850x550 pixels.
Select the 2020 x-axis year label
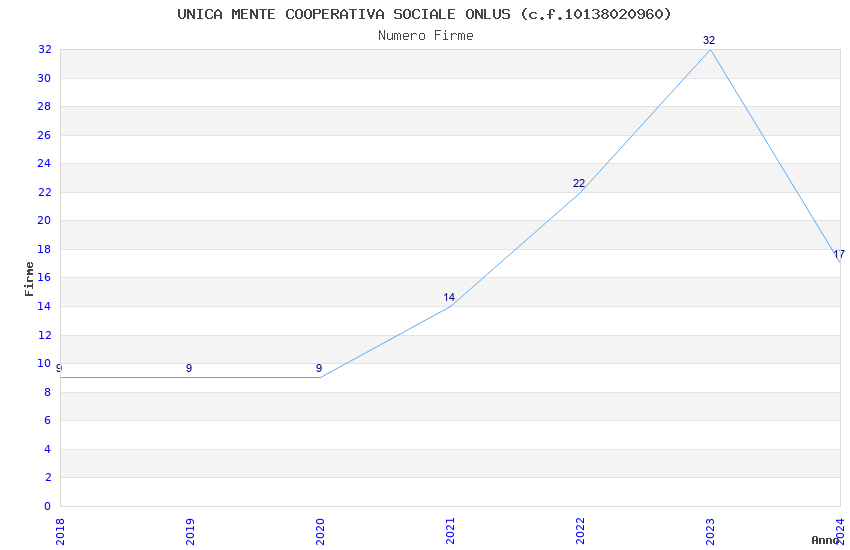click(320, 532)
